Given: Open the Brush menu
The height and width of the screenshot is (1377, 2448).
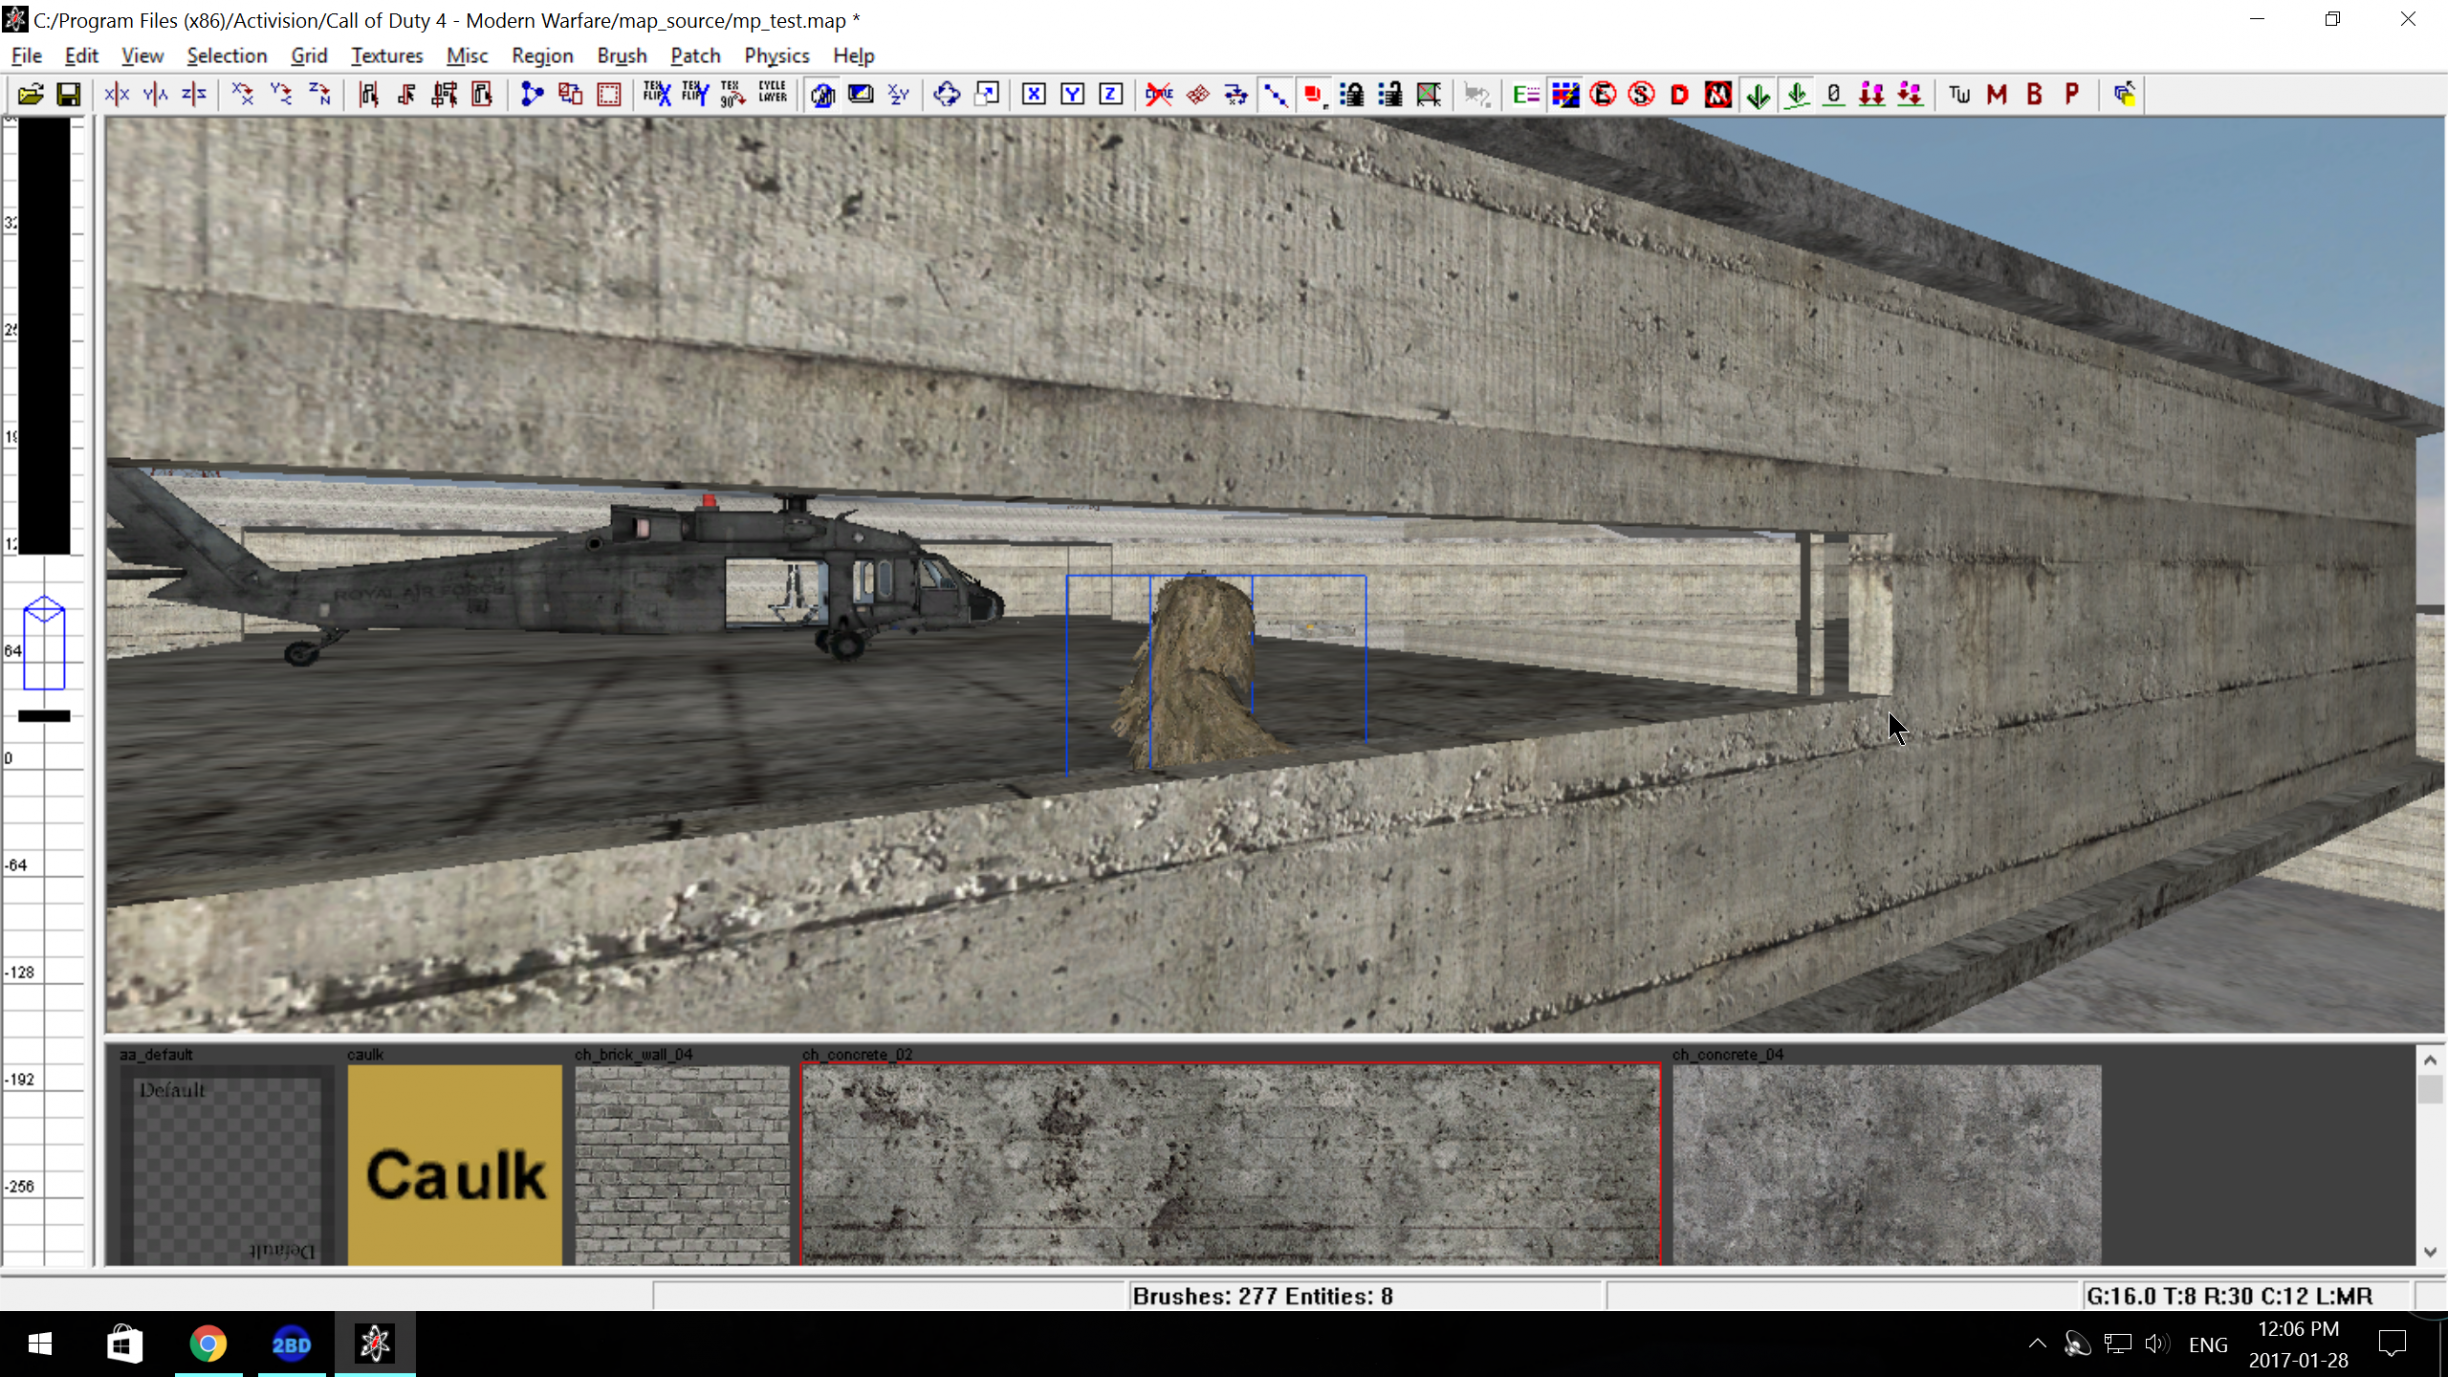Looking at the screenshot, I should tap(622, 55).
